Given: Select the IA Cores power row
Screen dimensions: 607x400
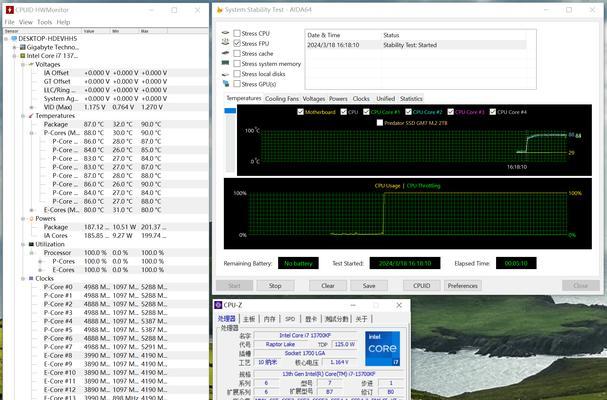Looking at the screenshot, I should [105, 235].
